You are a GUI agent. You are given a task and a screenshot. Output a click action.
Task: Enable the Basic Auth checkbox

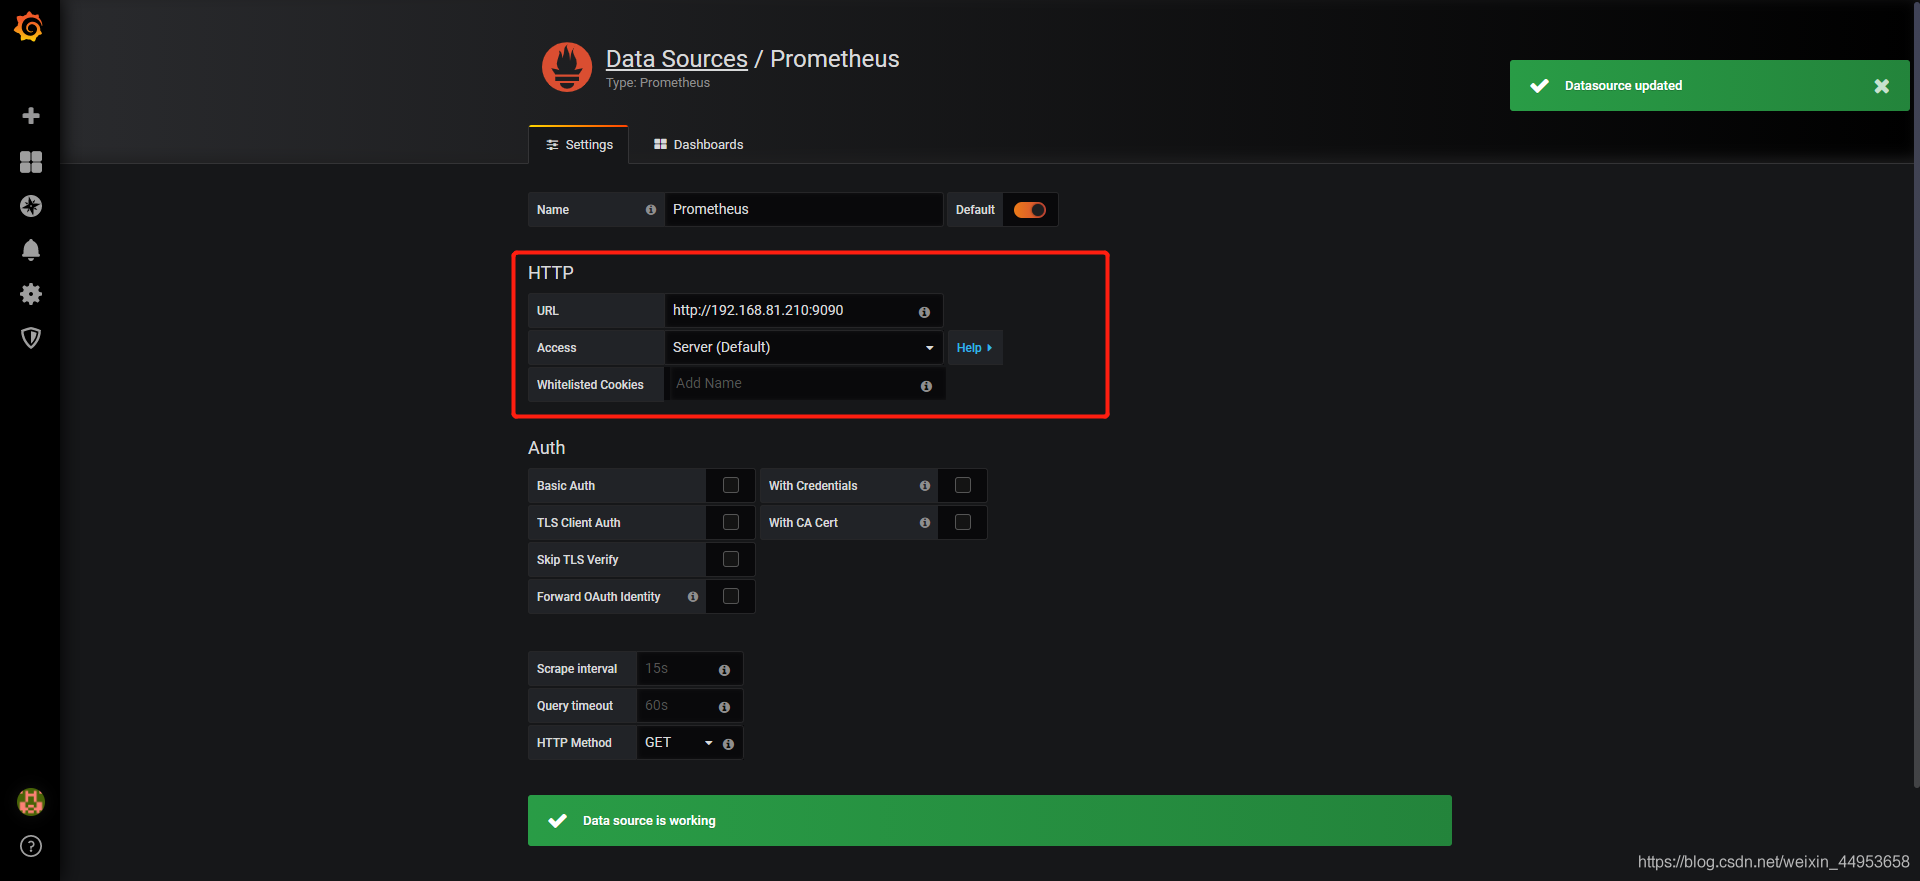click(x=731, y=485)
